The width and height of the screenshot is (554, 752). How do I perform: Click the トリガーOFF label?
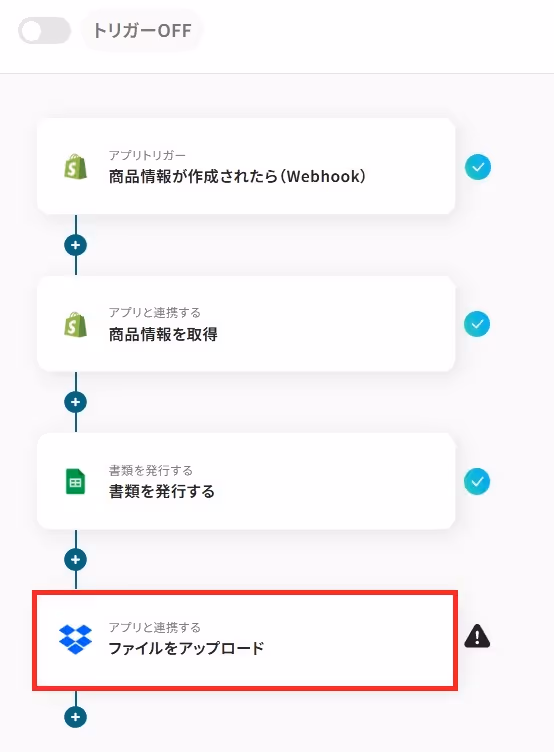142,31
